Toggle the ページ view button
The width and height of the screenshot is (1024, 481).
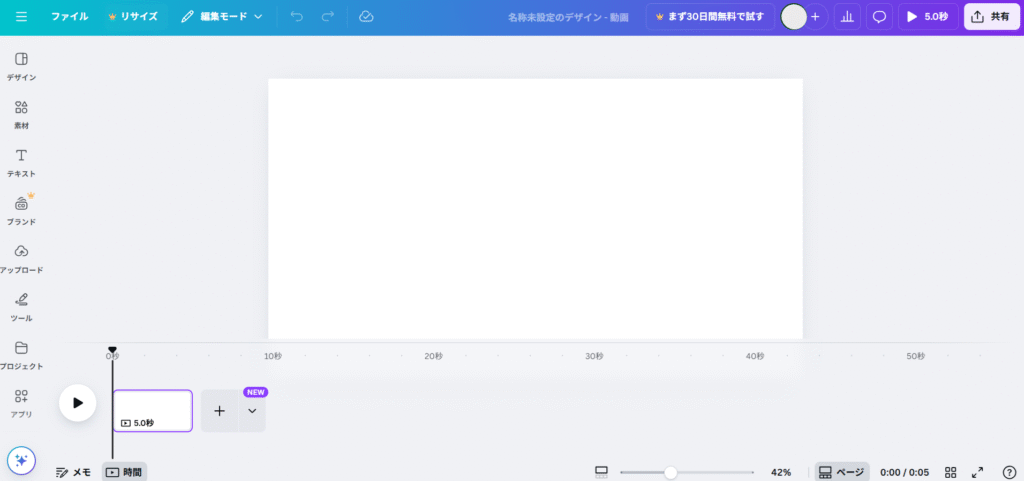click(x=842, y=472)
